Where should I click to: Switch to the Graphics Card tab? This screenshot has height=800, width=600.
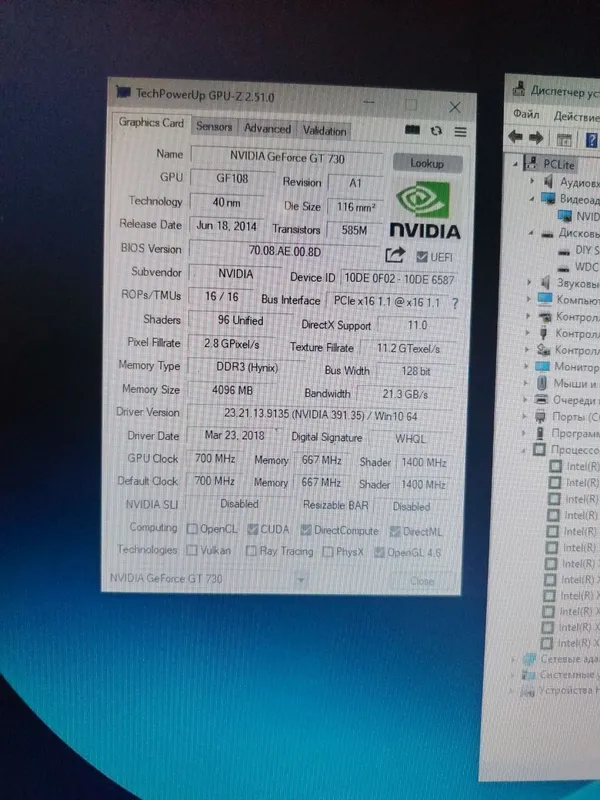pyautogui.click(x=151, y=123)
